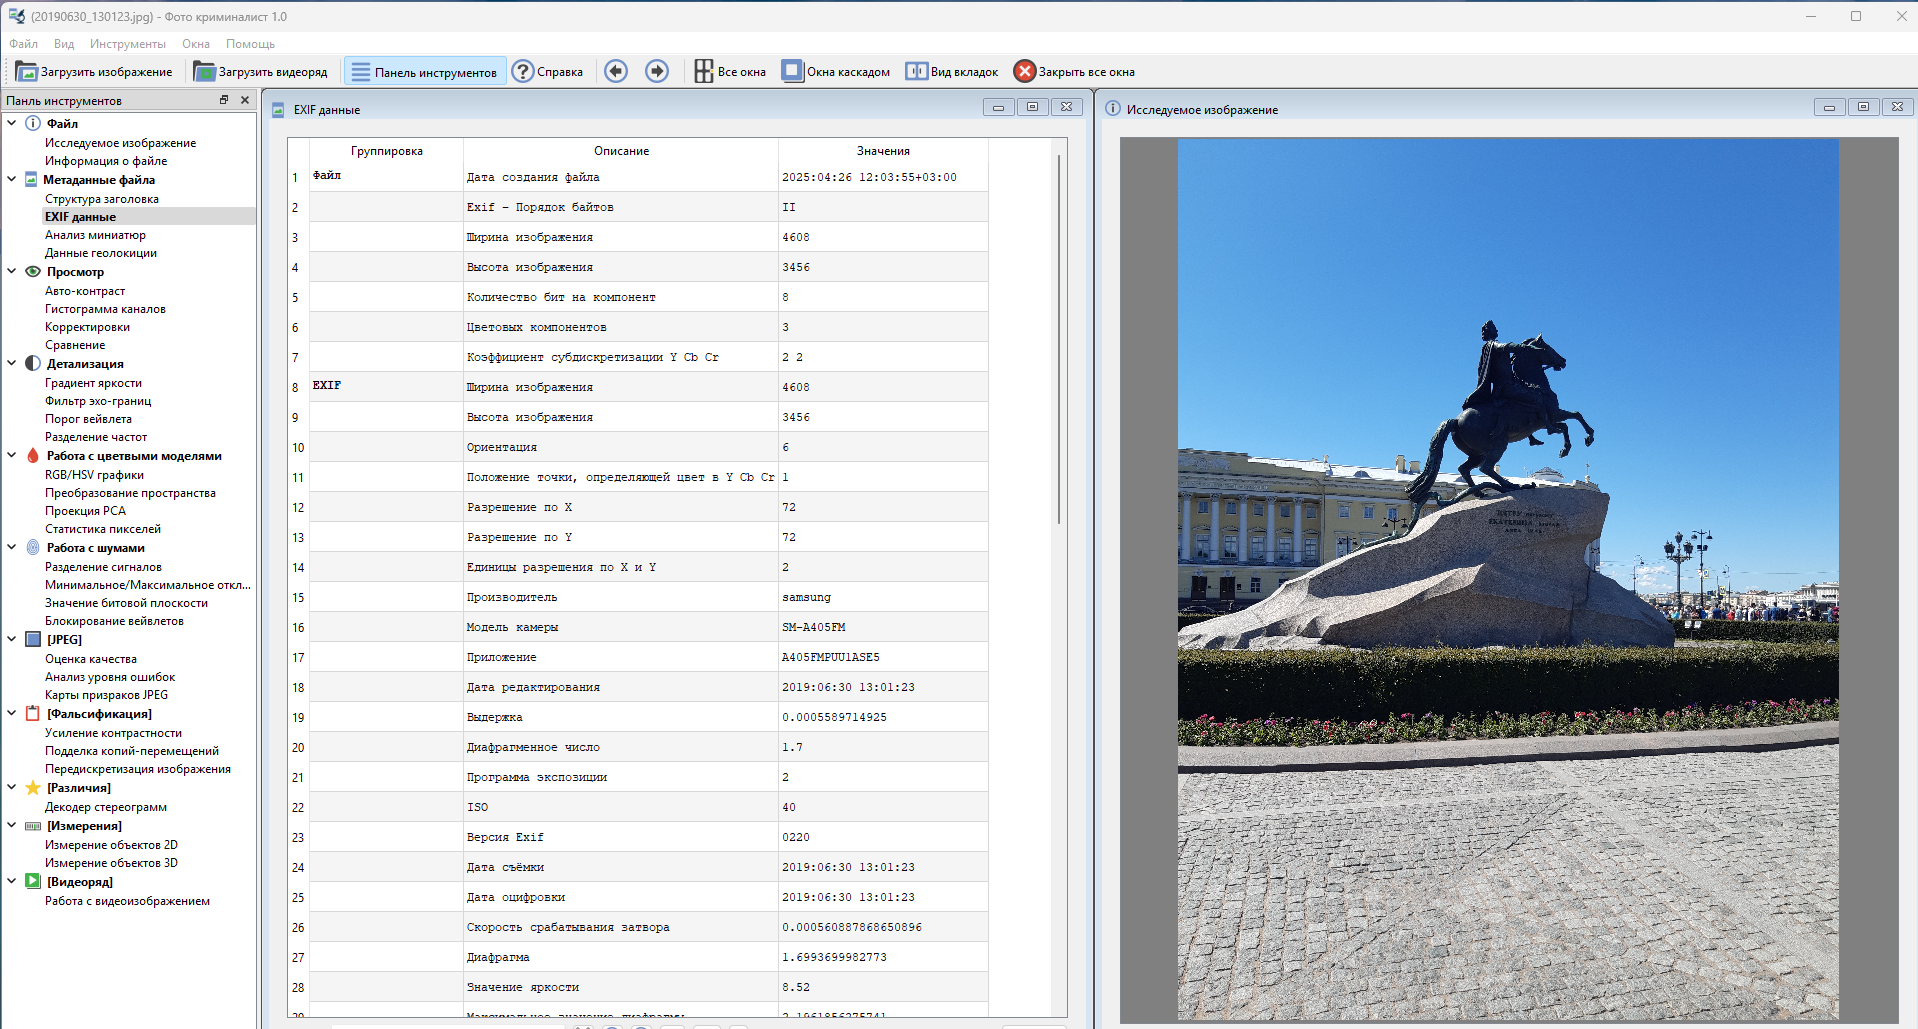Maximize the Исследуемое изображение subwindow

click(x=1863, y=107)
